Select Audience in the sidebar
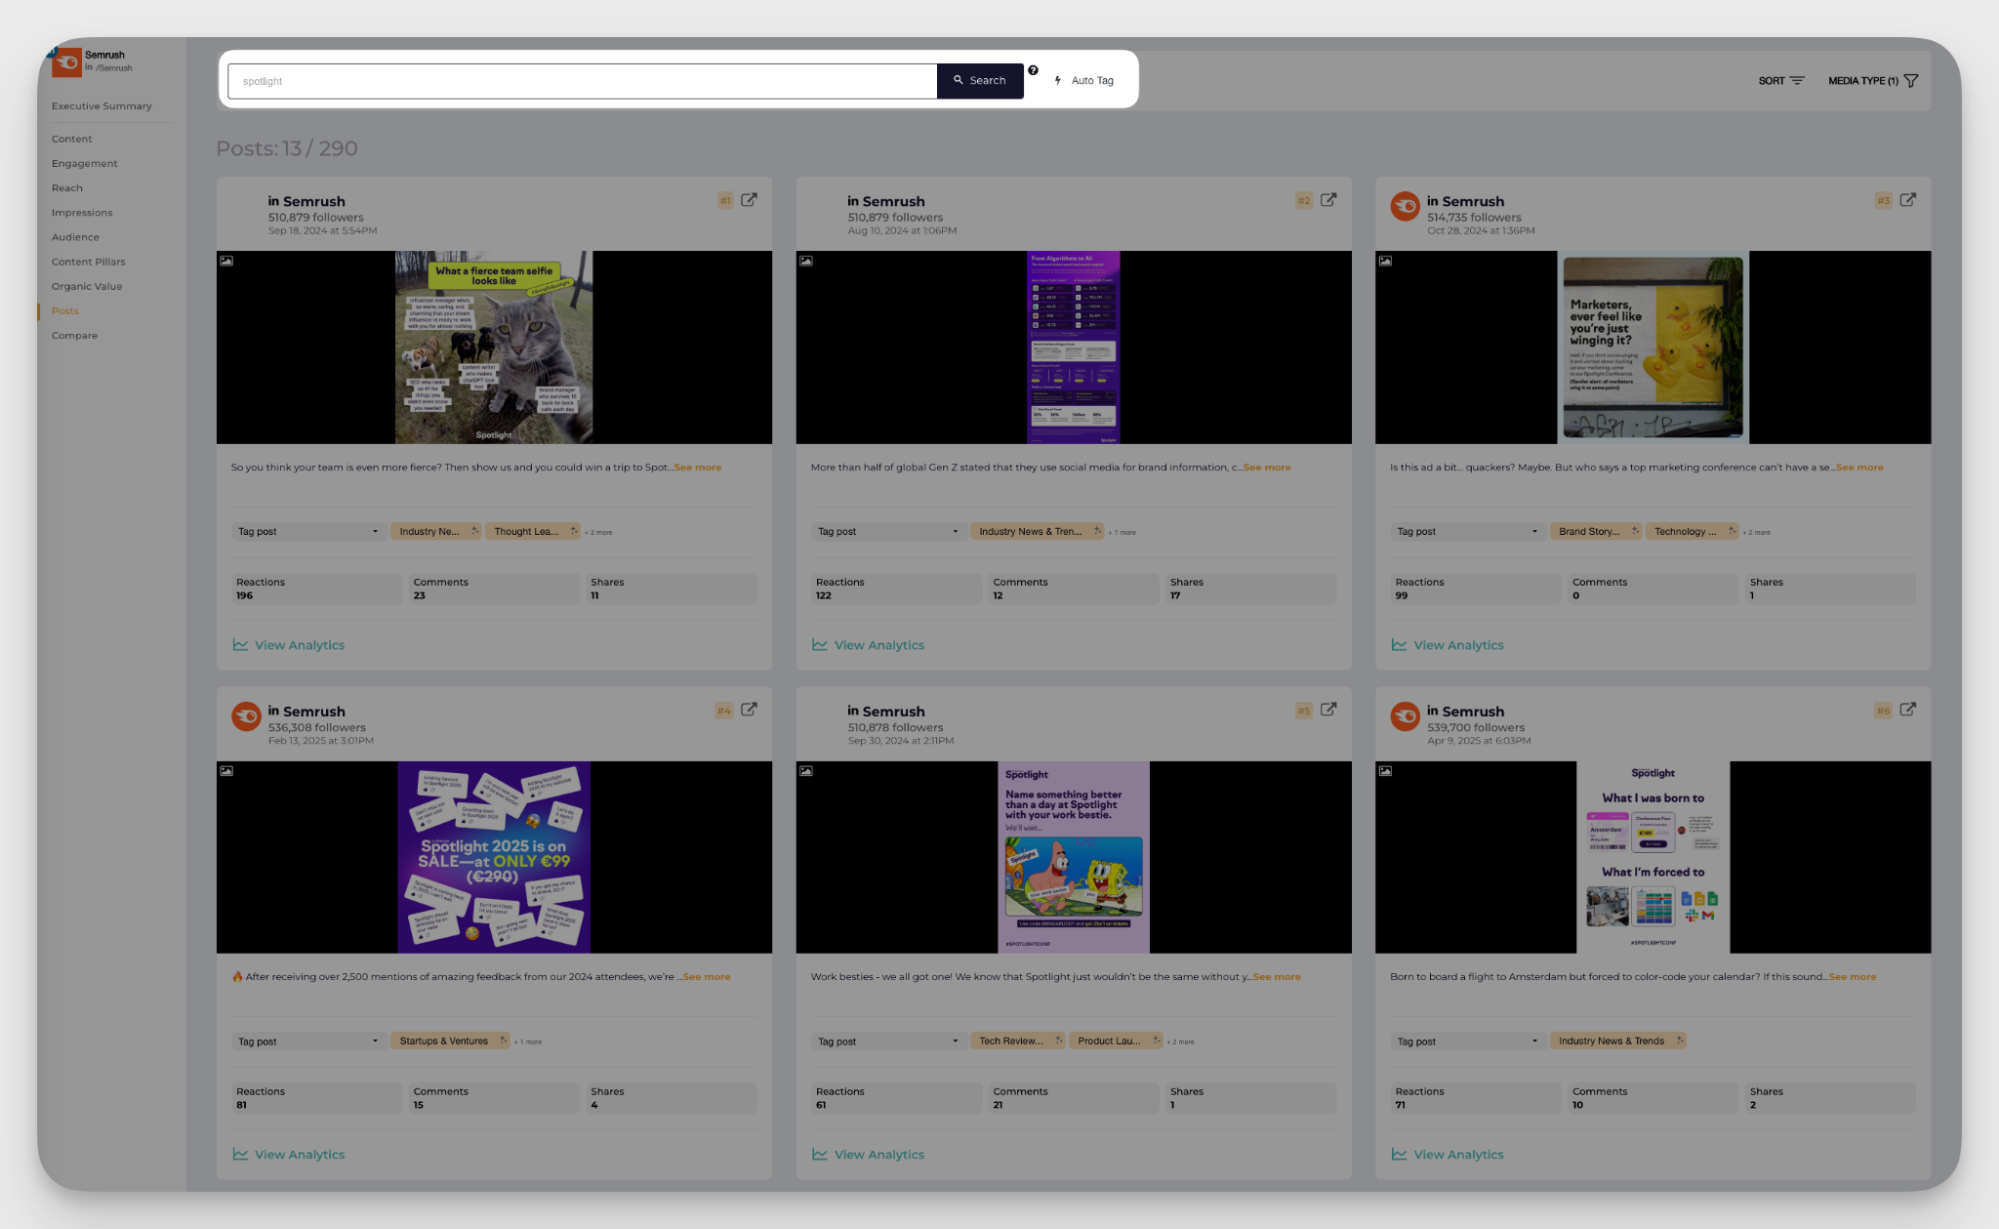Screen dimensions: 1999x1229 [x=75, y=237]
